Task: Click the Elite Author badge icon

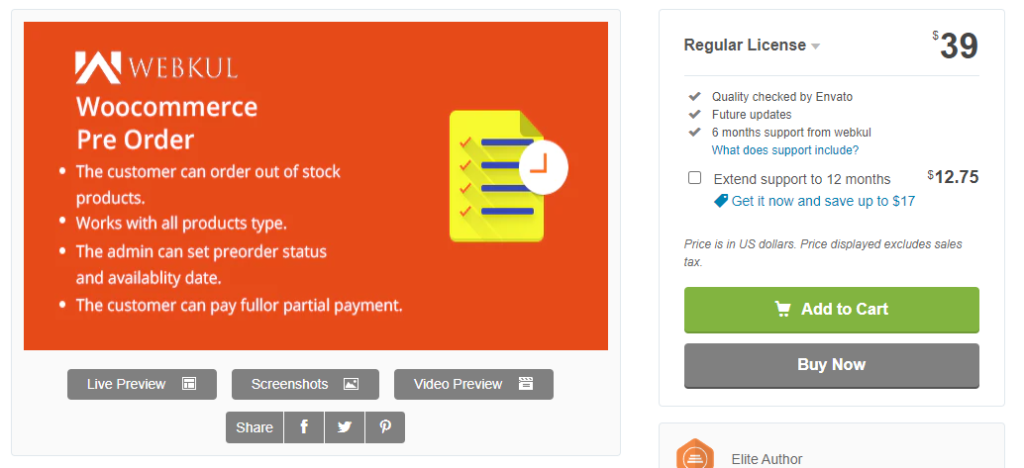Action: [x=694, y=455]
